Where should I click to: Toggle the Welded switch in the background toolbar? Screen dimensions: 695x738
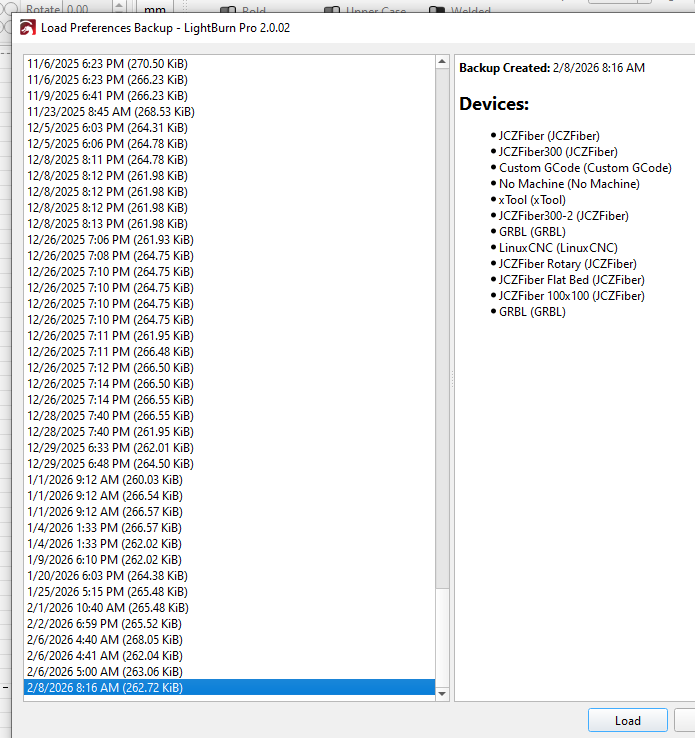click(x=437, y=9)
